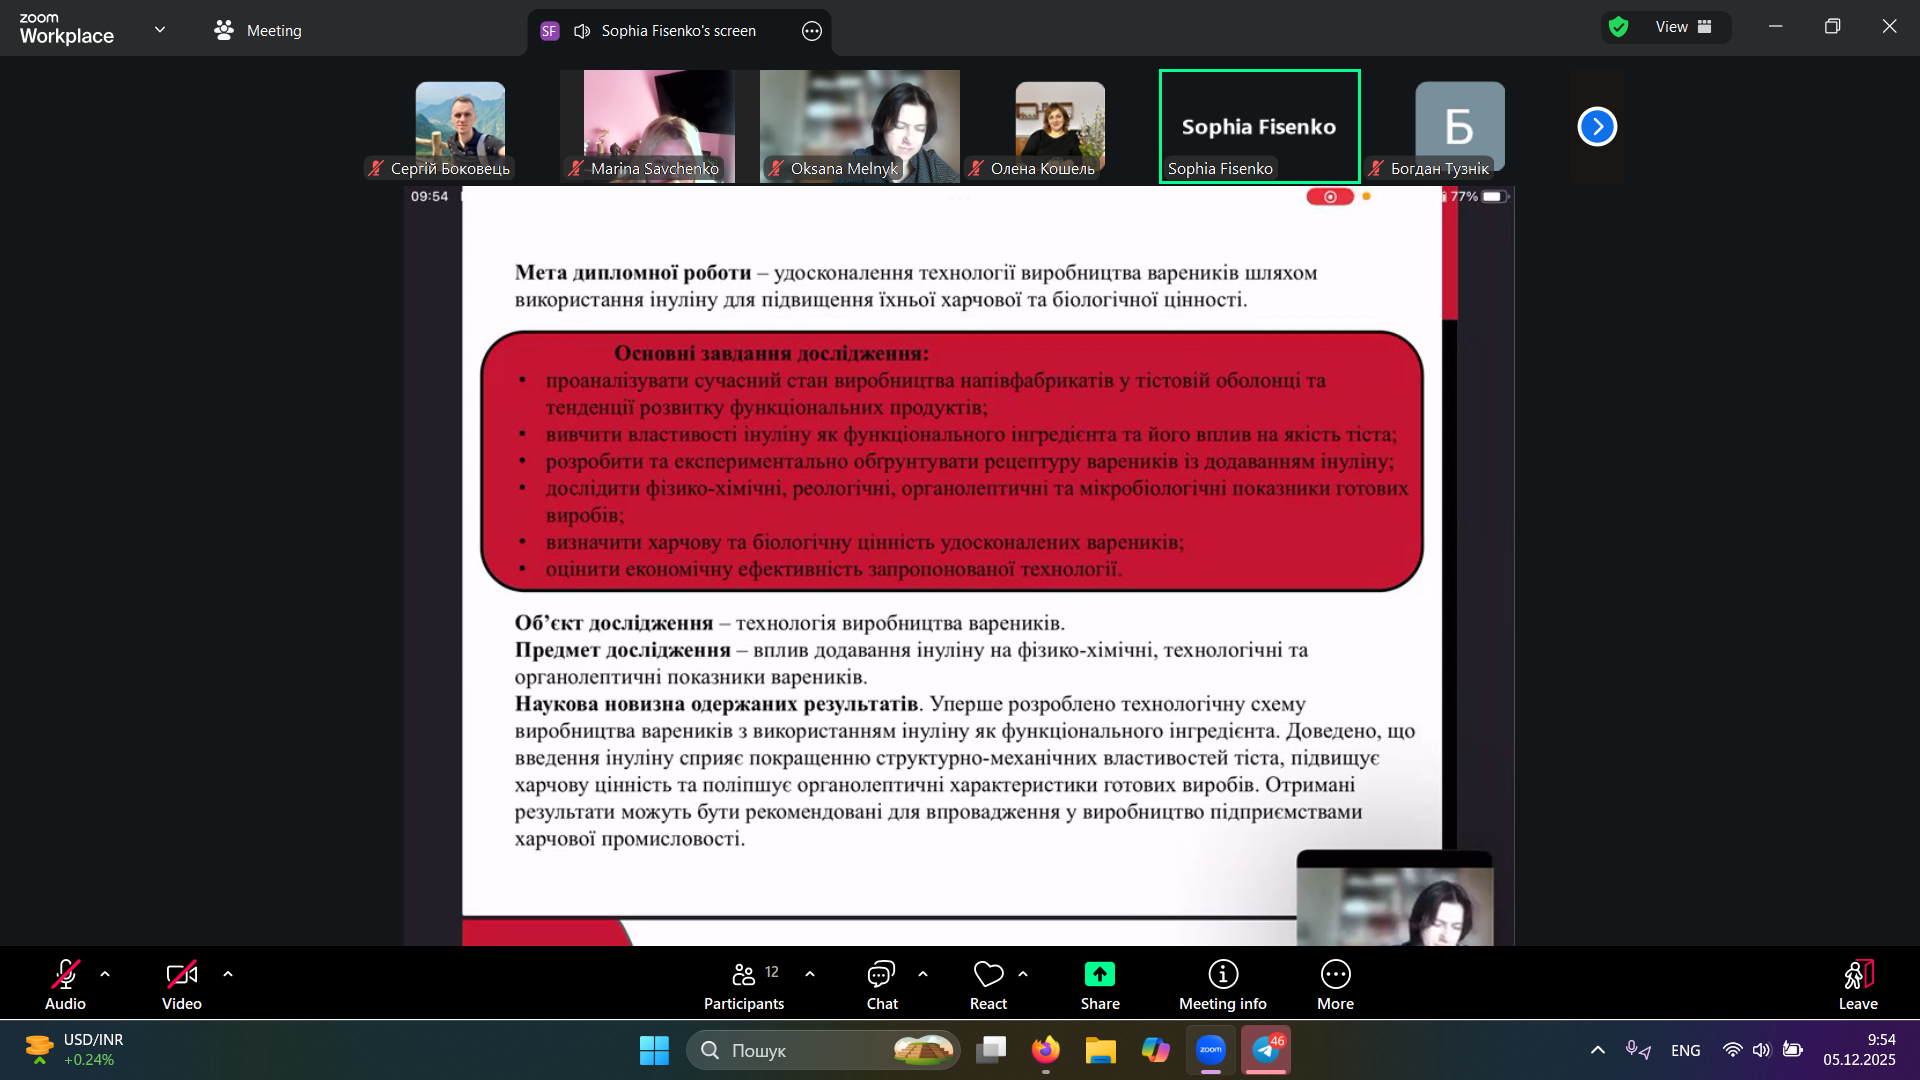Viewport: 1920px width, 1080px height.
Task: Toggle shared screen audio speaker icon
Action: pos(582,31)
